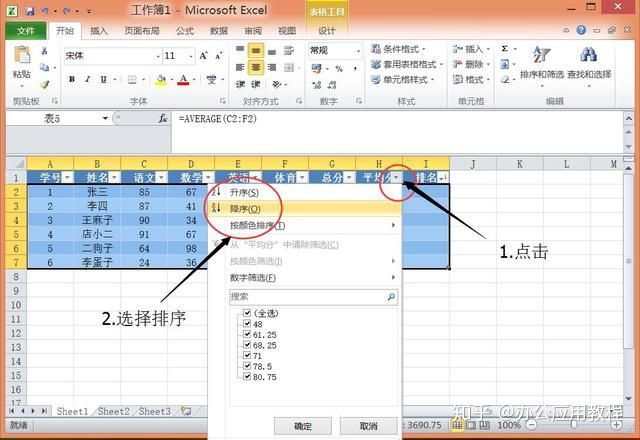This screenshot has height=440, width=640.
Task: Switch to the 公式 Formulas tab
Action: (x=185, y=31)
